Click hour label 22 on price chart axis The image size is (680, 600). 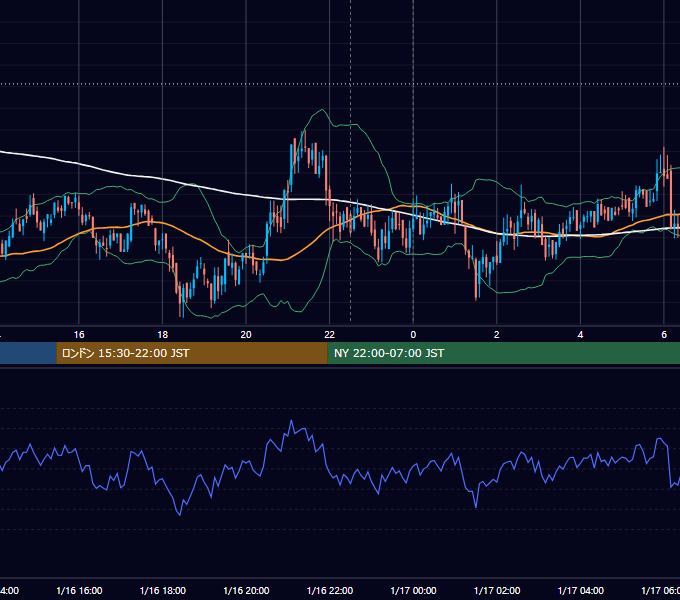330,335
